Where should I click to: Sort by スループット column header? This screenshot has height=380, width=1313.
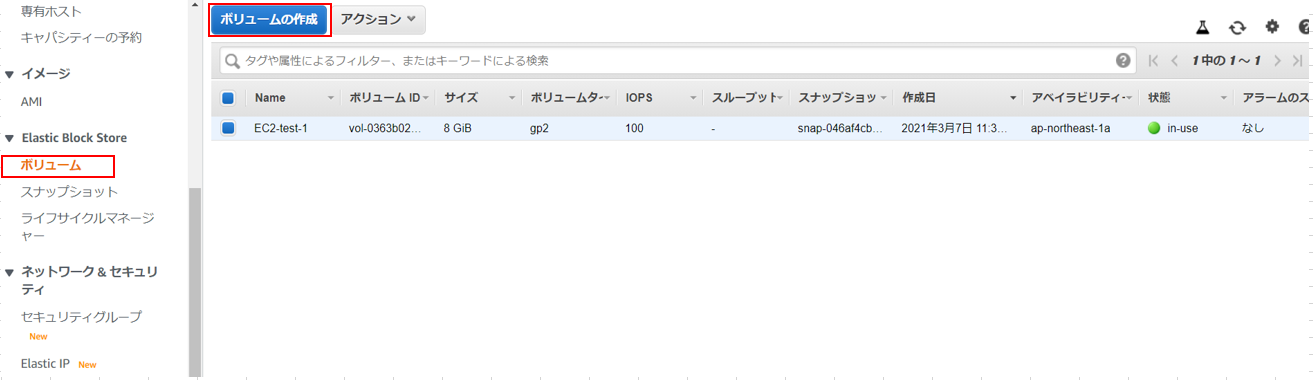[x=743, y=98]
